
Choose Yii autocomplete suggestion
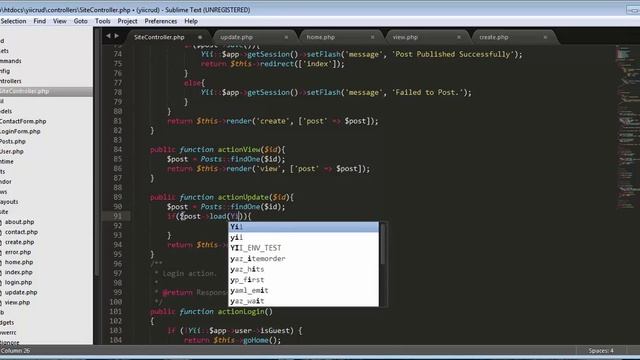303,227
